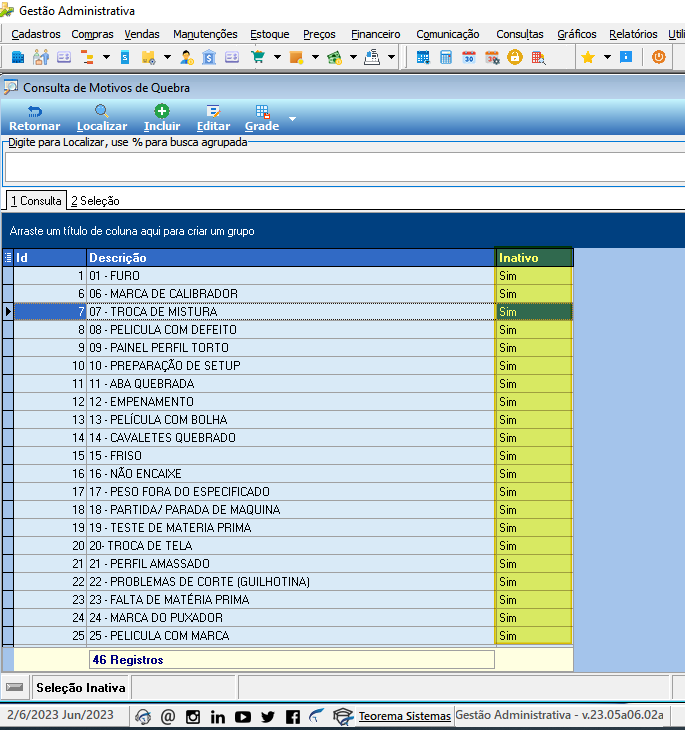Click the orange padlock toolbar icon
Viewport: 685px width, 730px height.
click(x=515, y=58)
